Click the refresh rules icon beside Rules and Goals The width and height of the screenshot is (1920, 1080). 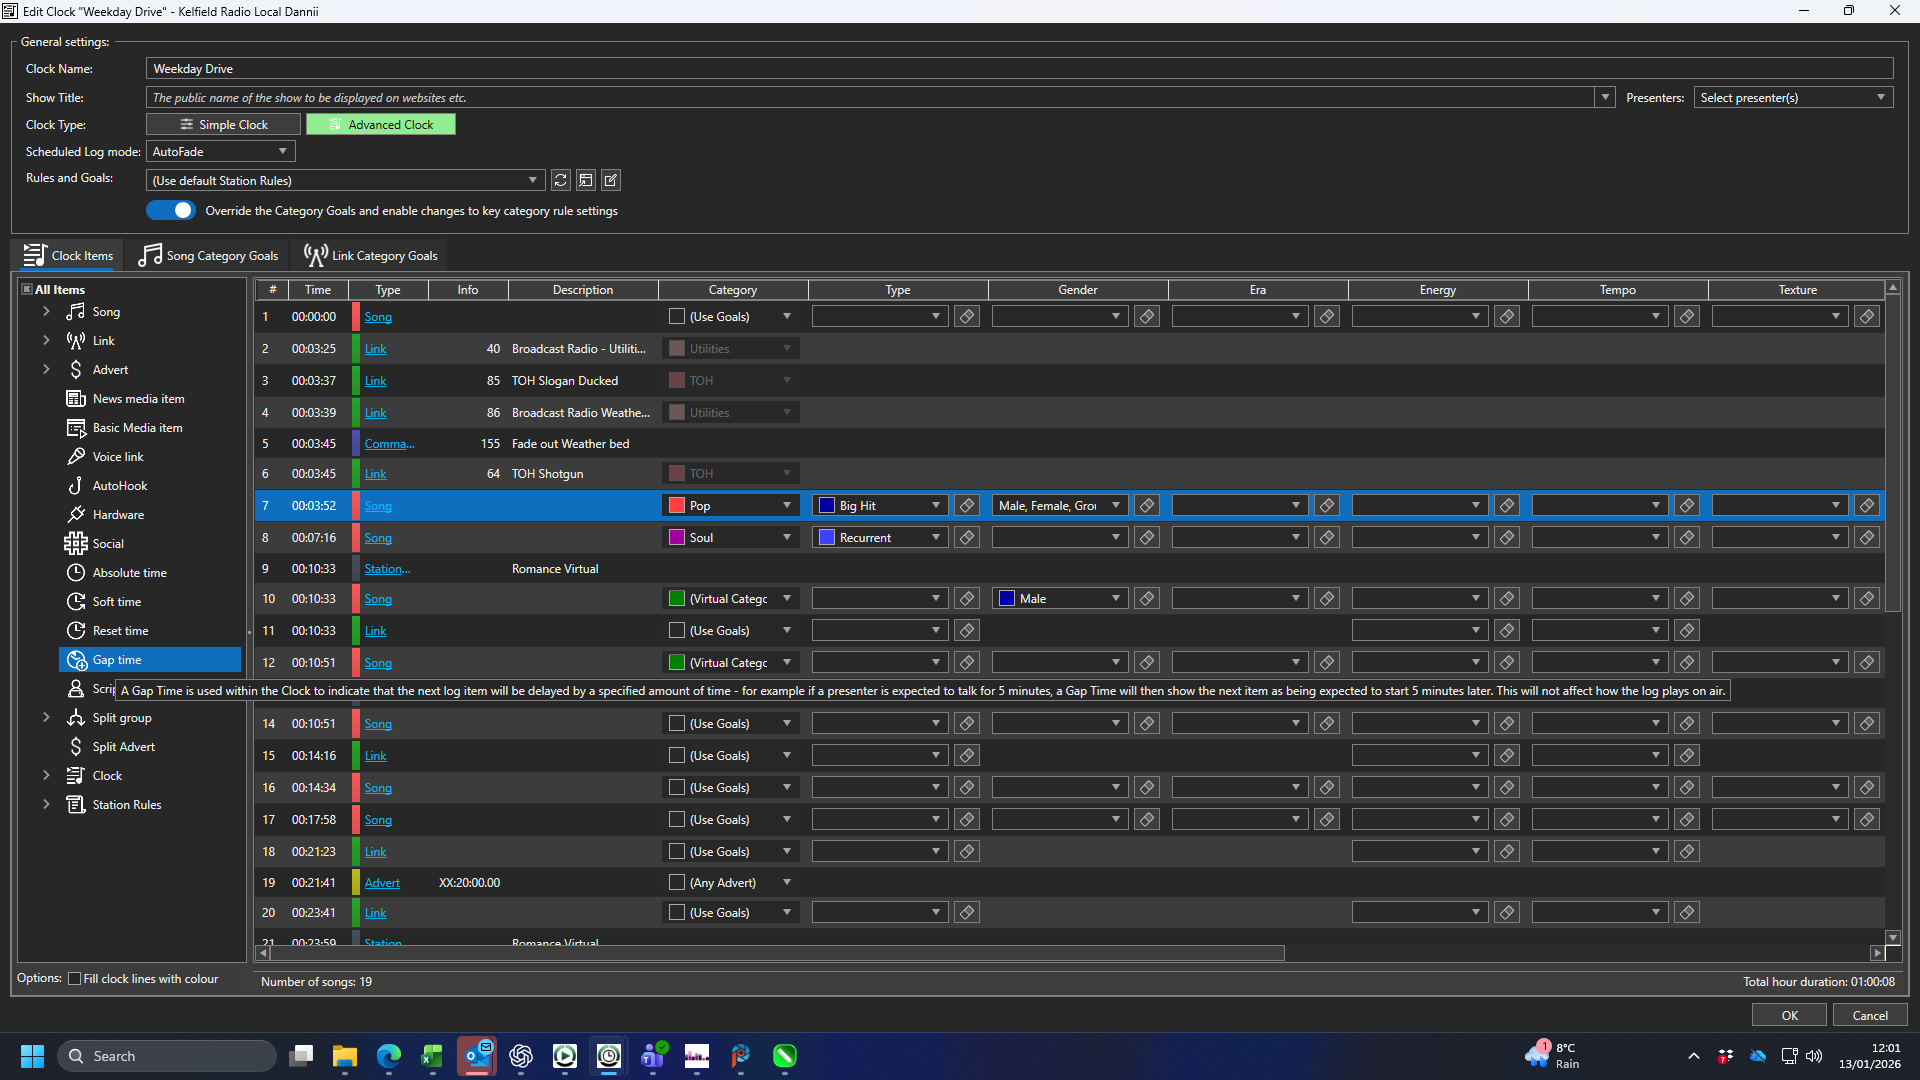tap(560, 181)
